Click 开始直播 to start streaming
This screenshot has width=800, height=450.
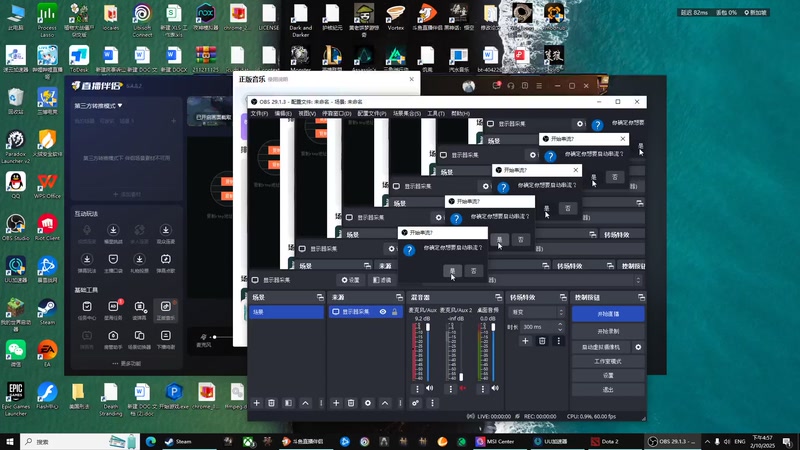608,314
